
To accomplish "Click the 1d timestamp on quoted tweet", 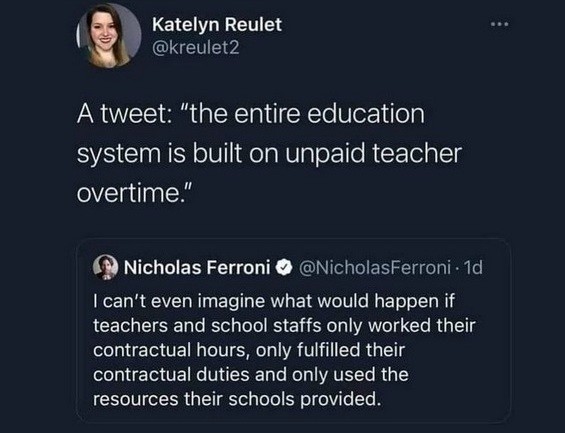I will click(x=473, y=268).
